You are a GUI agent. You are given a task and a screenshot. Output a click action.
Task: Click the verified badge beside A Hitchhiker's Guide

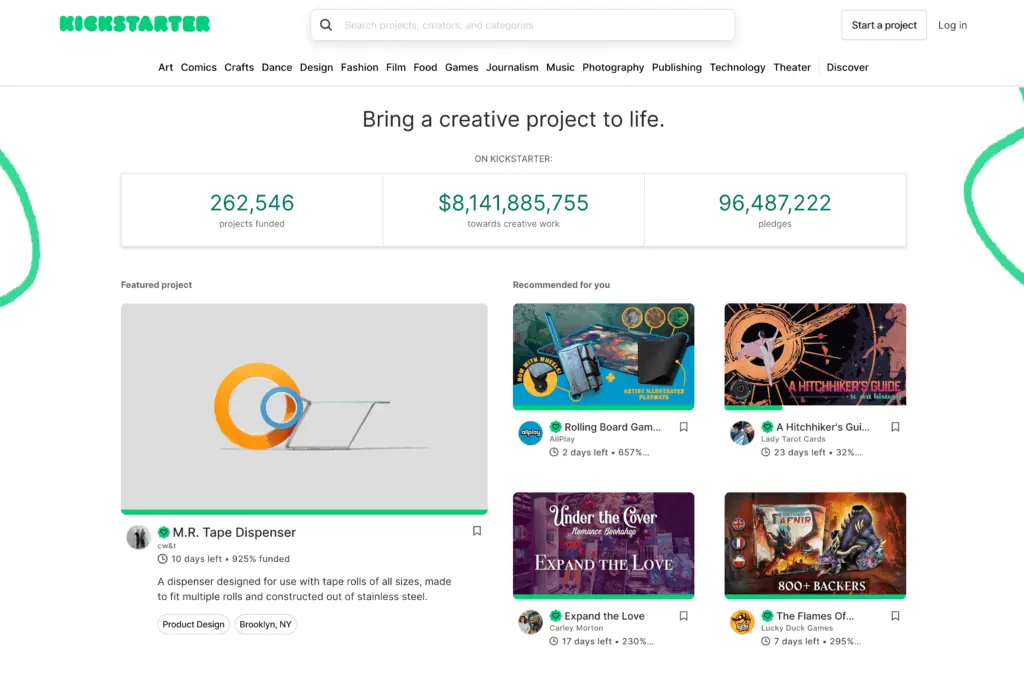click(x=767, y=427)
